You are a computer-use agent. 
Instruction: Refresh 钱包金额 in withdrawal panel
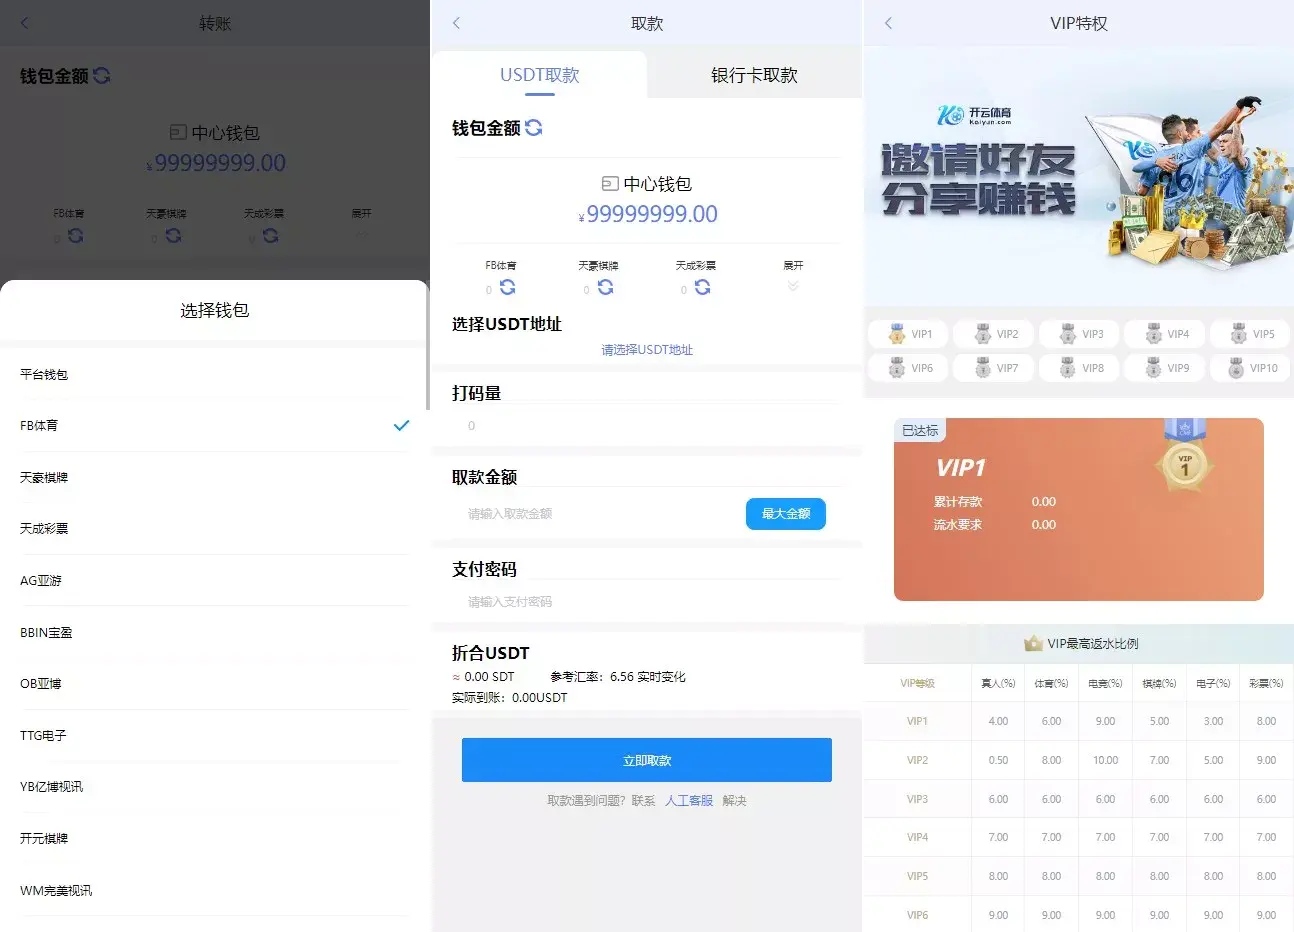(x=534, y=128)
